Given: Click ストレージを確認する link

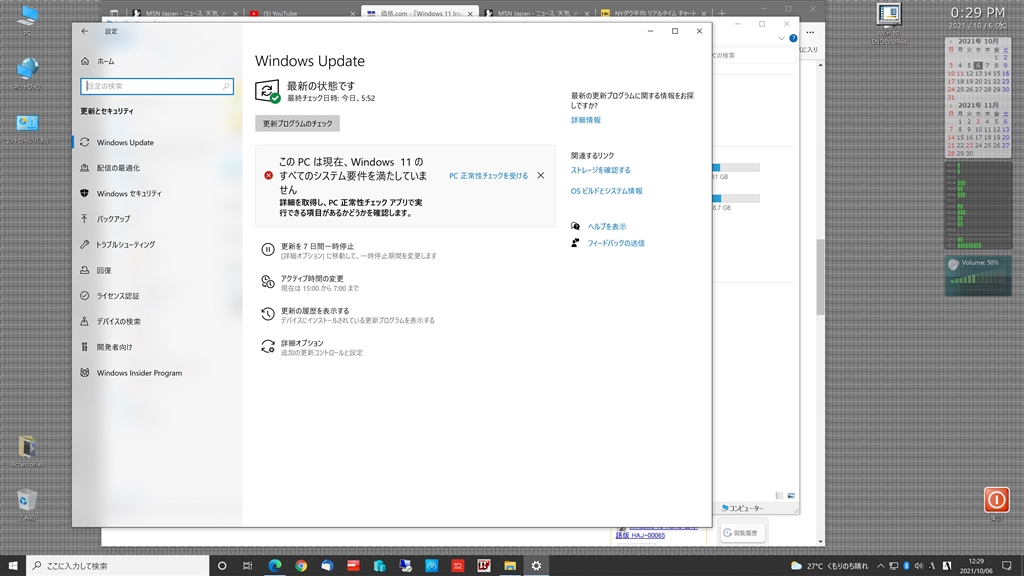Looking at the screenshot, I should [601, 170].
